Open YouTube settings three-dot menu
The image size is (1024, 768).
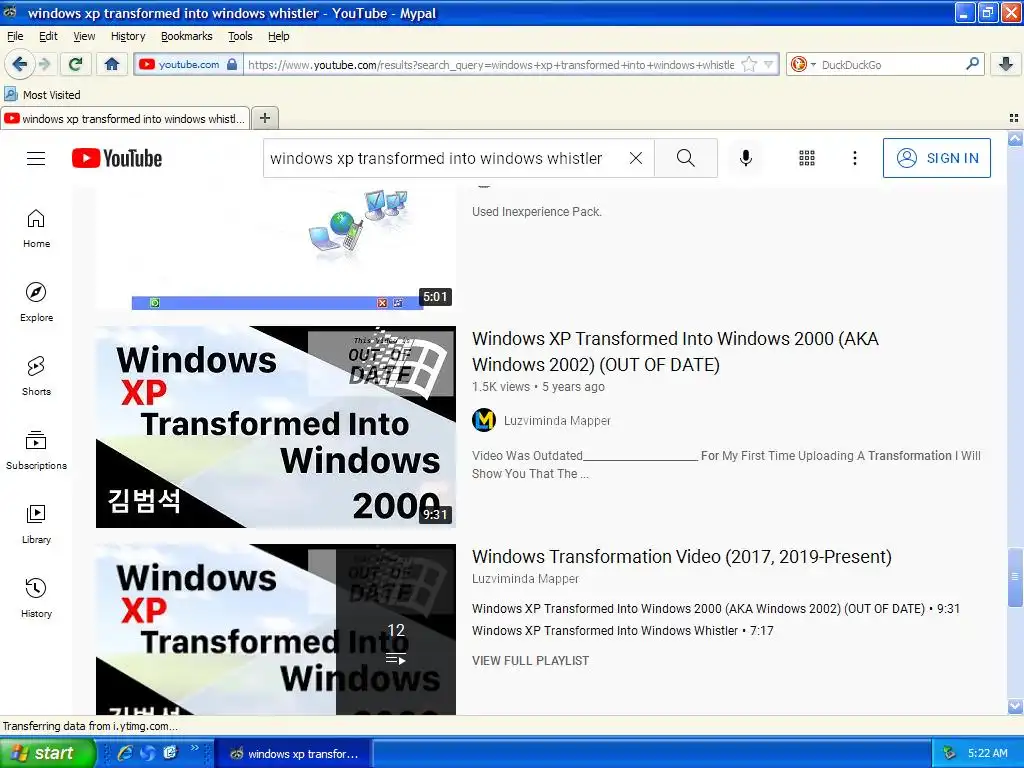855,158
